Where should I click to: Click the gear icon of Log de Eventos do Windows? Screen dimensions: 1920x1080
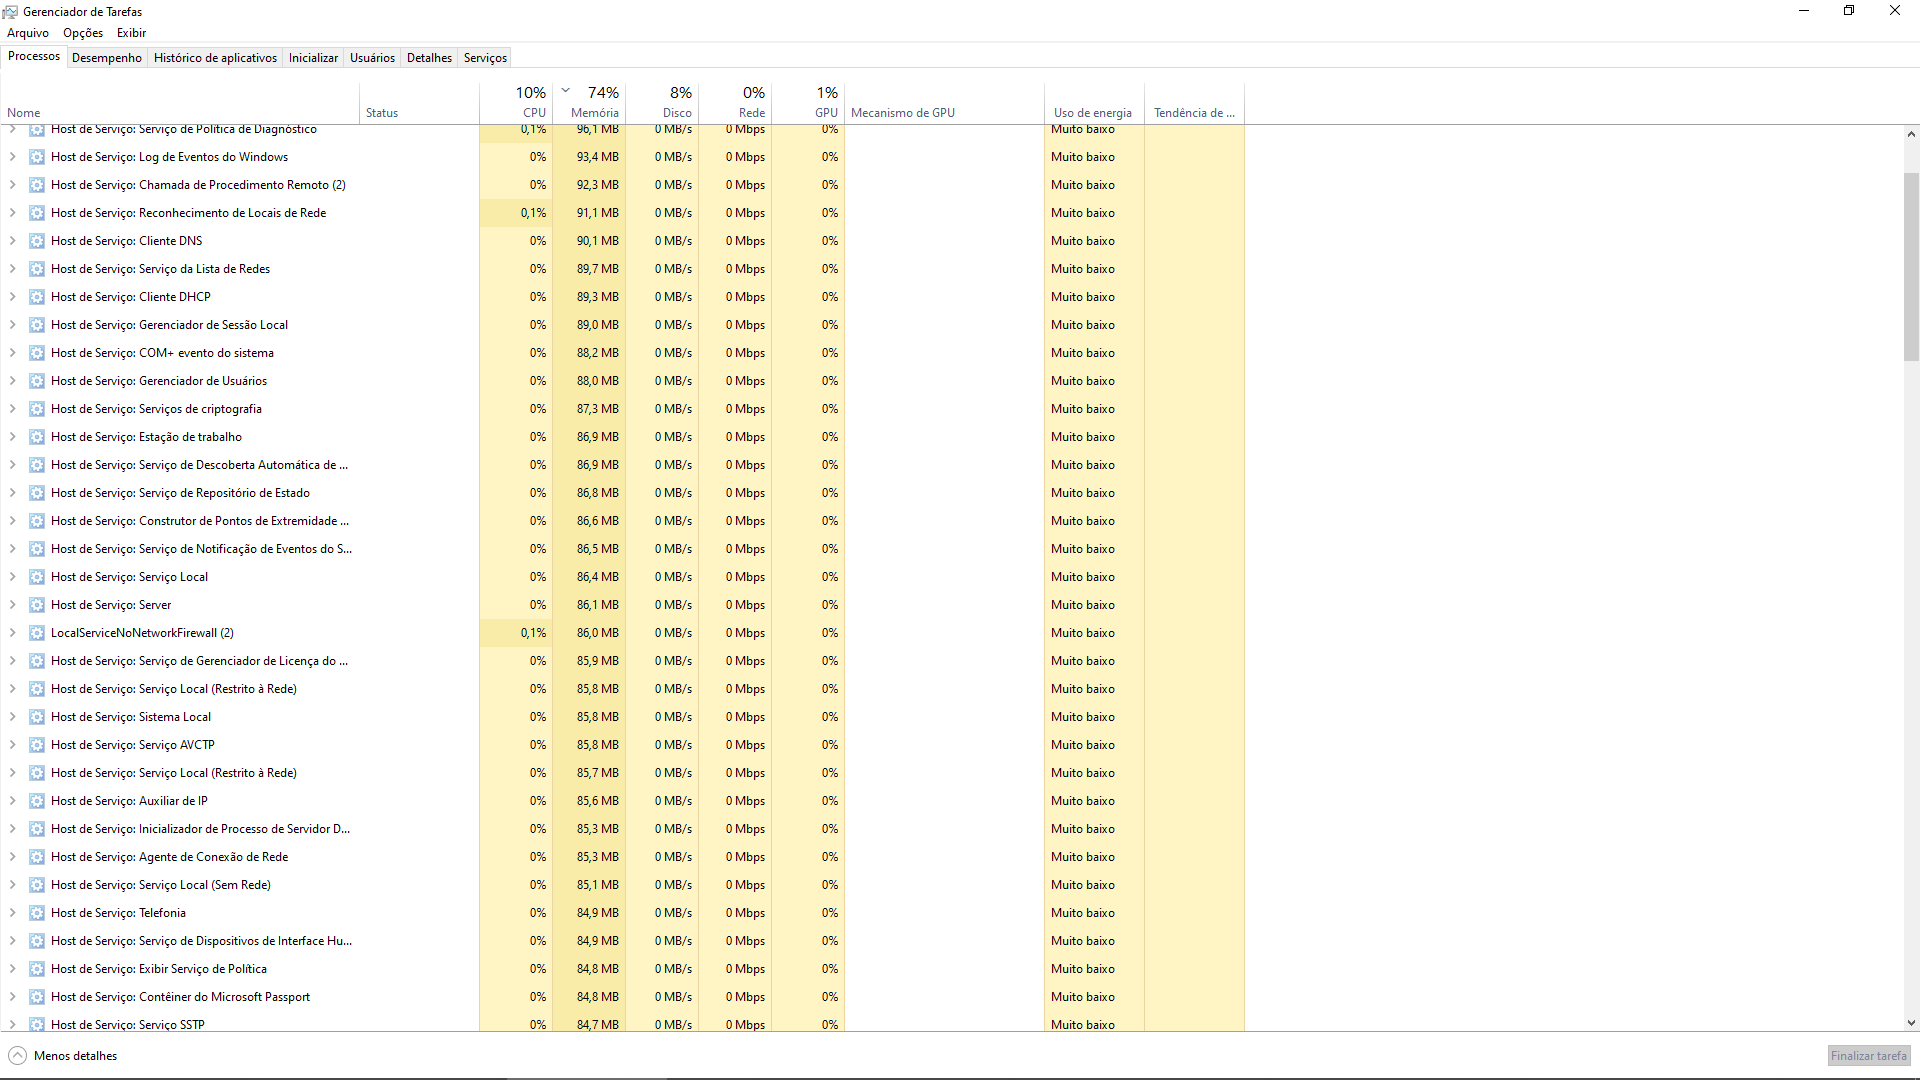37,157
